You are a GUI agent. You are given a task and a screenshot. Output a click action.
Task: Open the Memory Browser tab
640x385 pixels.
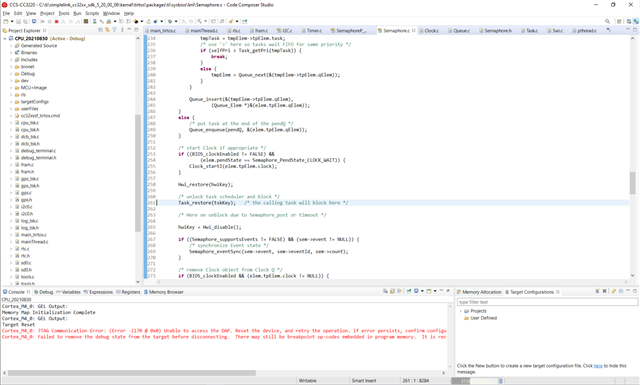coord(164,292)
